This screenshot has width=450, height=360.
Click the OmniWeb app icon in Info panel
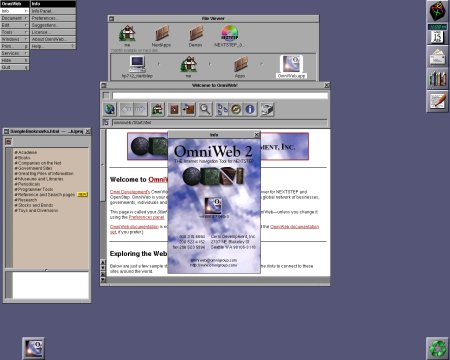click(213, 206)
